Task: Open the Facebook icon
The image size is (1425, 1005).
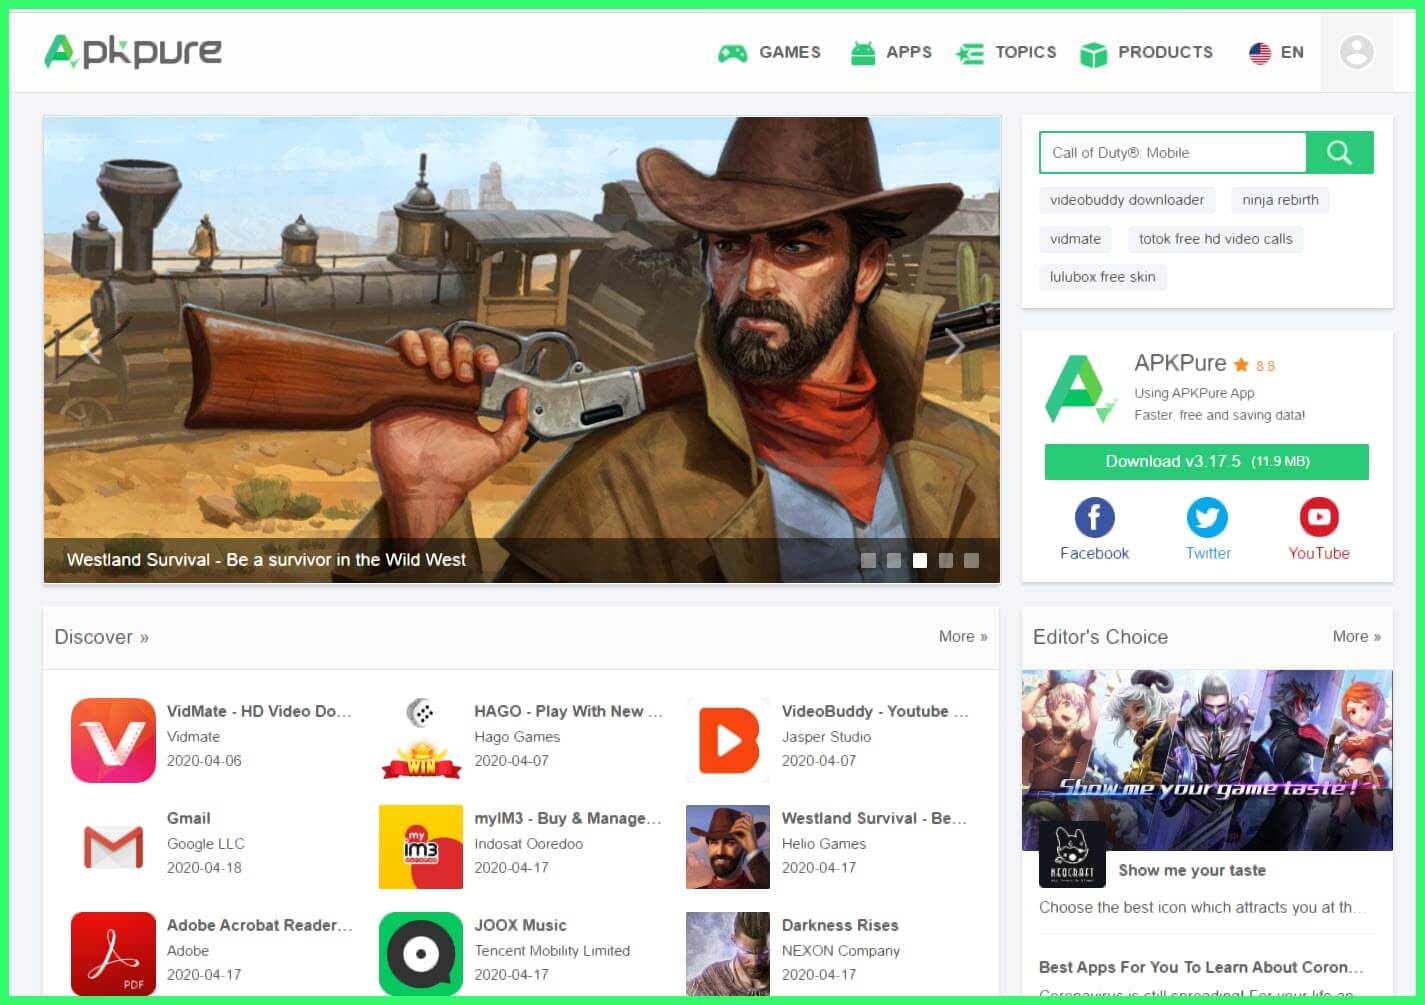Action: pyautogui.click(x=1094, y=517)
